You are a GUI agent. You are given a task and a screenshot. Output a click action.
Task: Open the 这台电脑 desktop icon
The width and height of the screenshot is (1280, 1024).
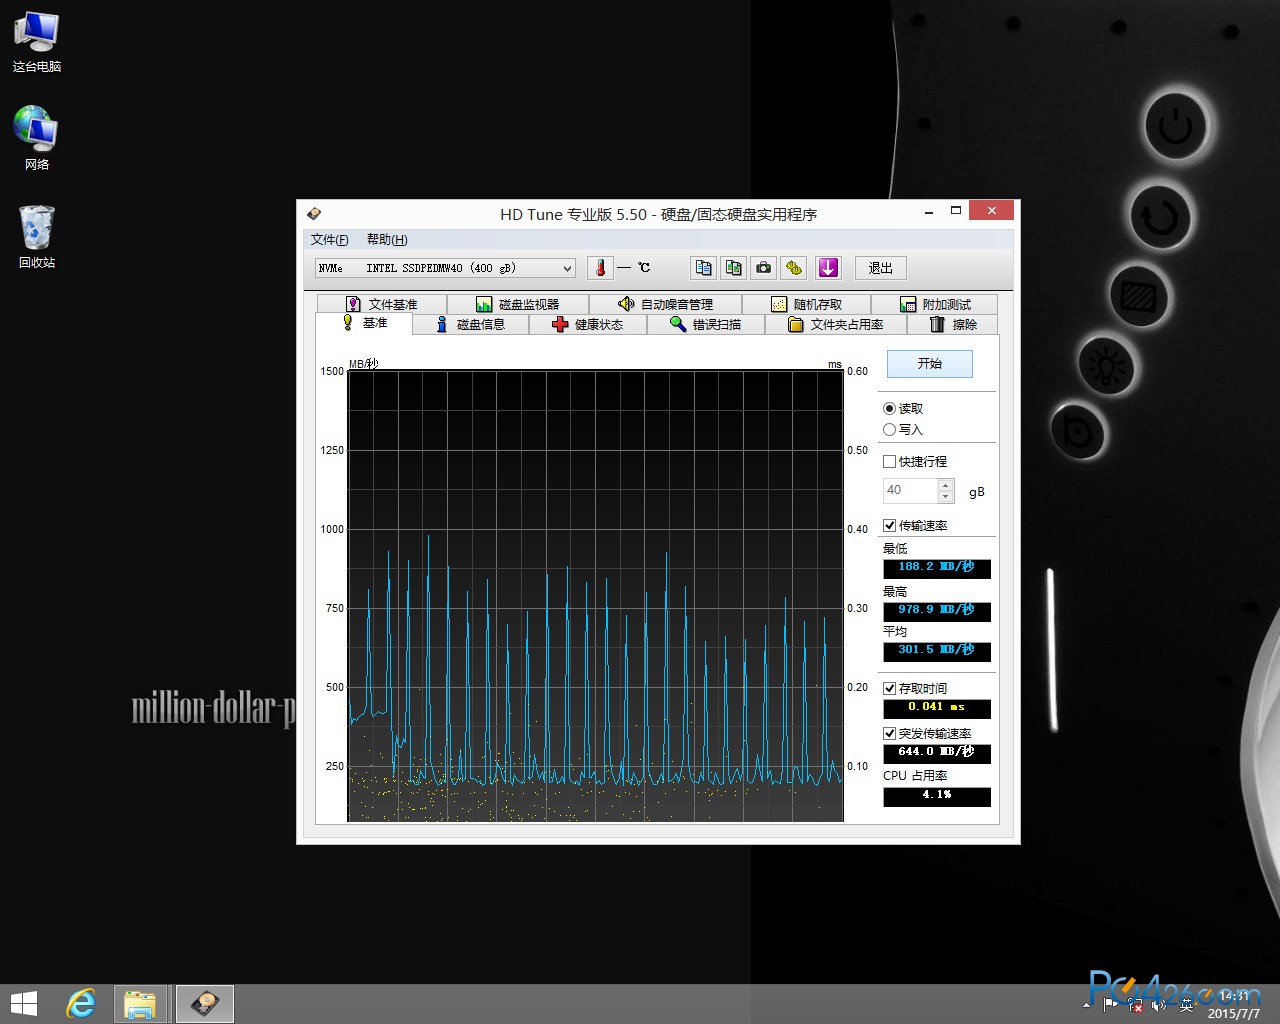click(x=37, y=41)
